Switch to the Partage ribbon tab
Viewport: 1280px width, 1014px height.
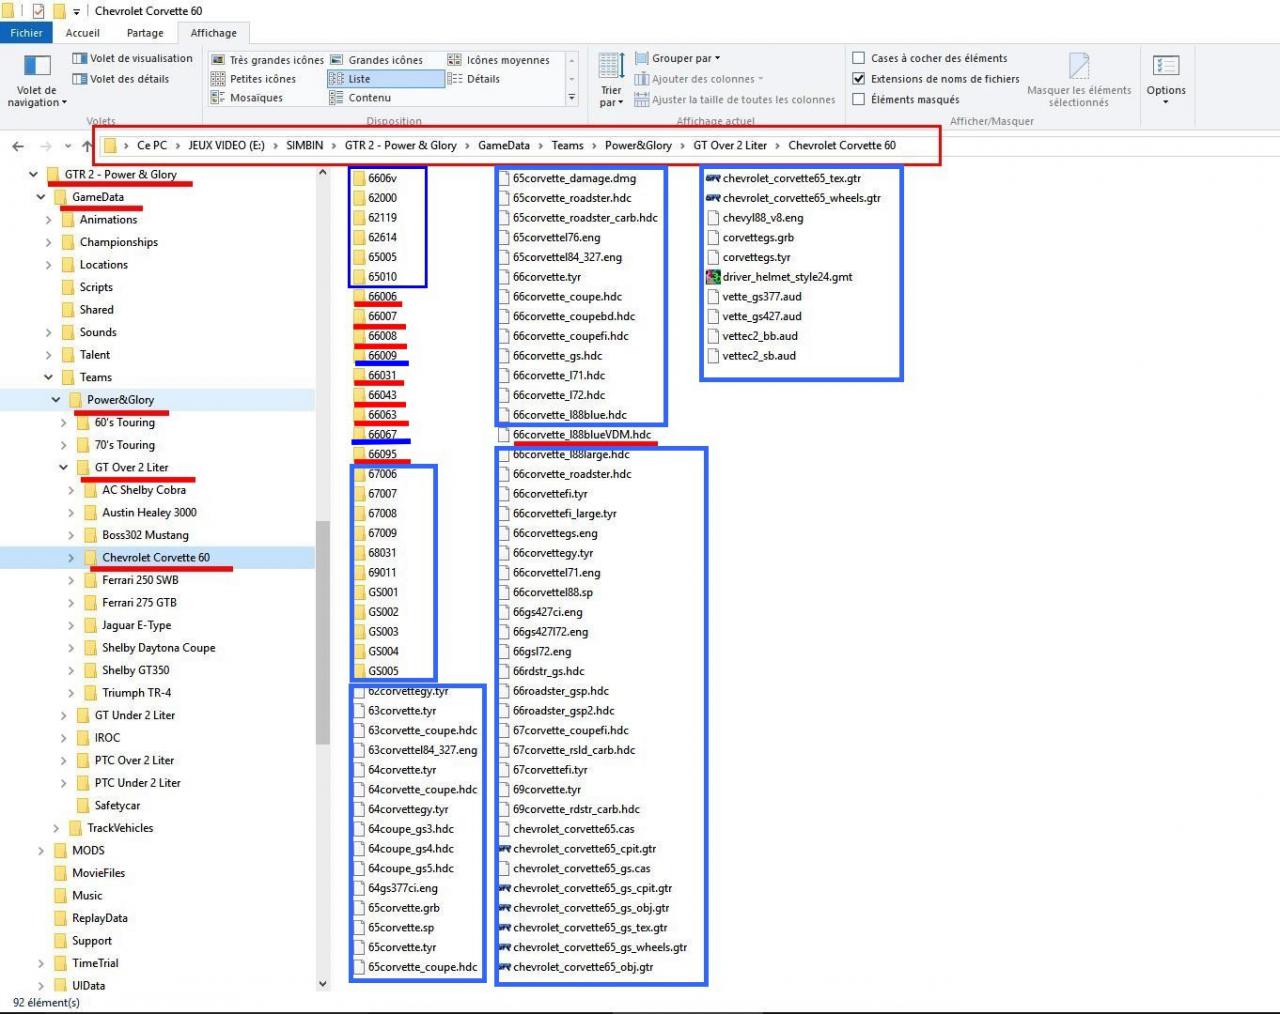tap(145, 33)
